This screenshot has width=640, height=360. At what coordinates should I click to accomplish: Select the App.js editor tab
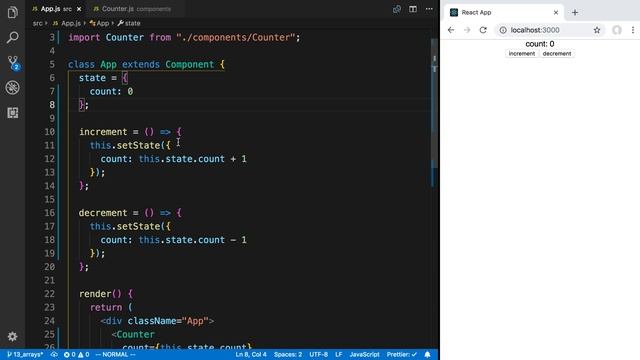[51, 9]
